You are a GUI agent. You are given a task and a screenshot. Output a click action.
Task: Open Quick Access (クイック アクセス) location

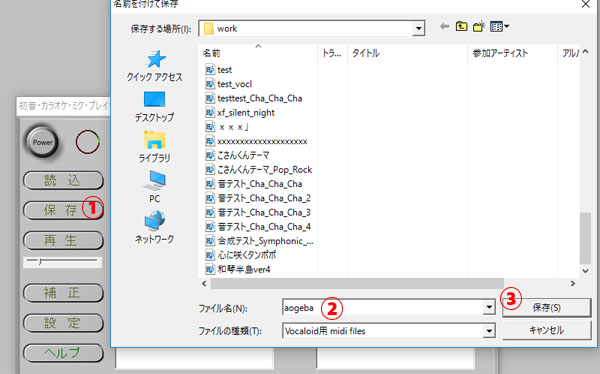[x=155, y=66]
